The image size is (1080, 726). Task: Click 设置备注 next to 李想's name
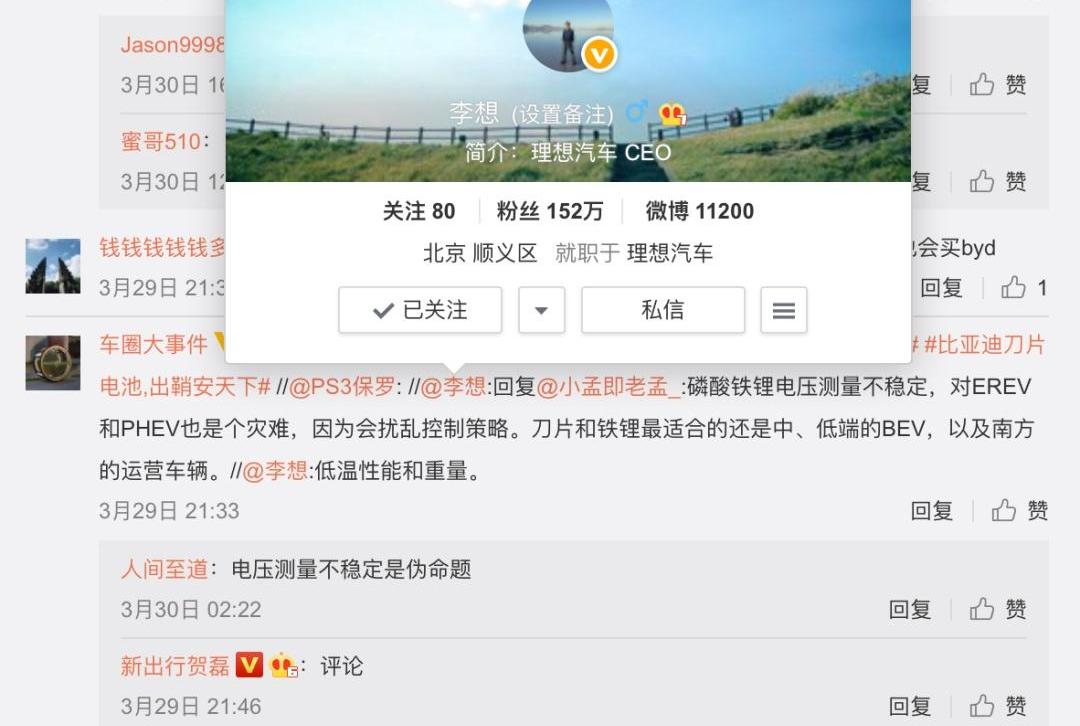click(562, 114)
